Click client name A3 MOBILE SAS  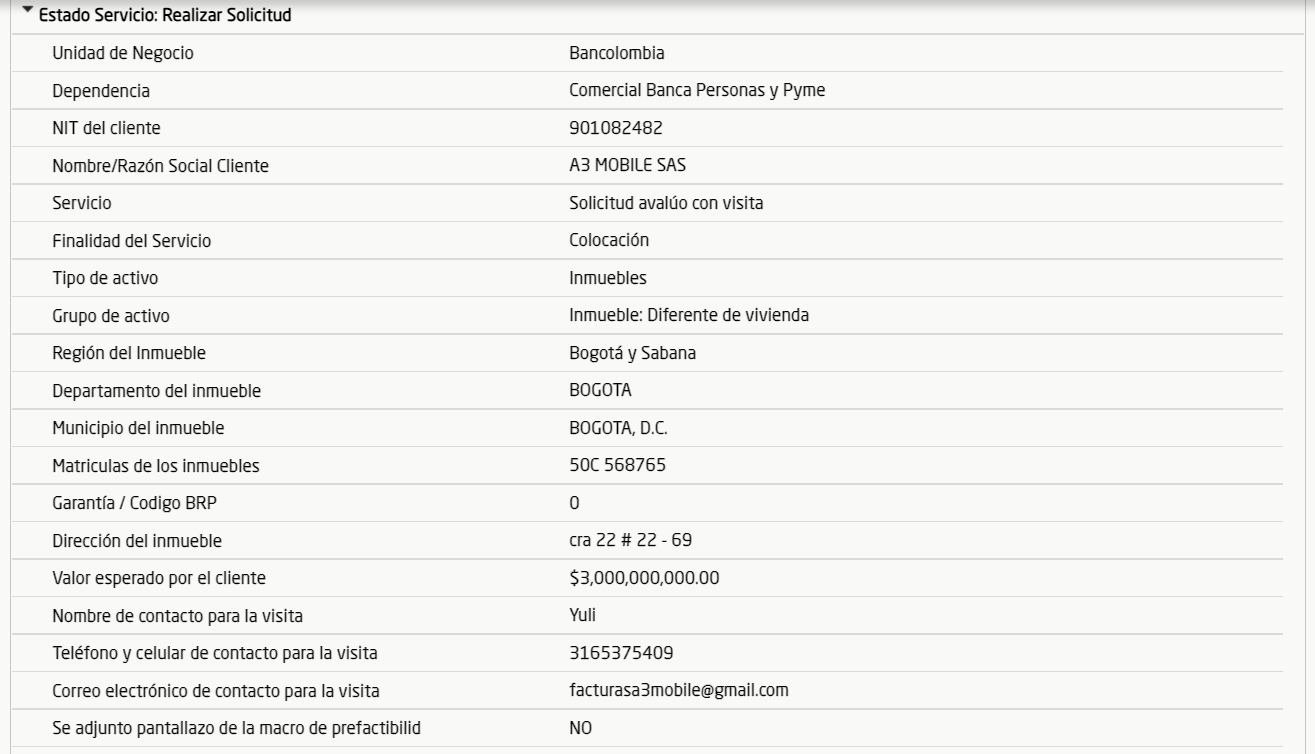pyautogui.click(x=627, y=166)
